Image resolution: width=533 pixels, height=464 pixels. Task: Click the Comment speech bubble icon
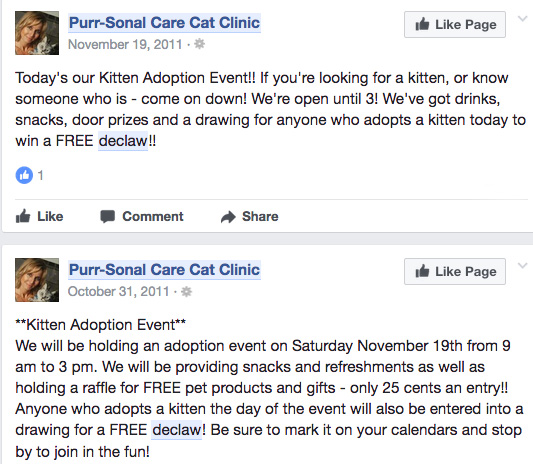click(x=107, y=217)
